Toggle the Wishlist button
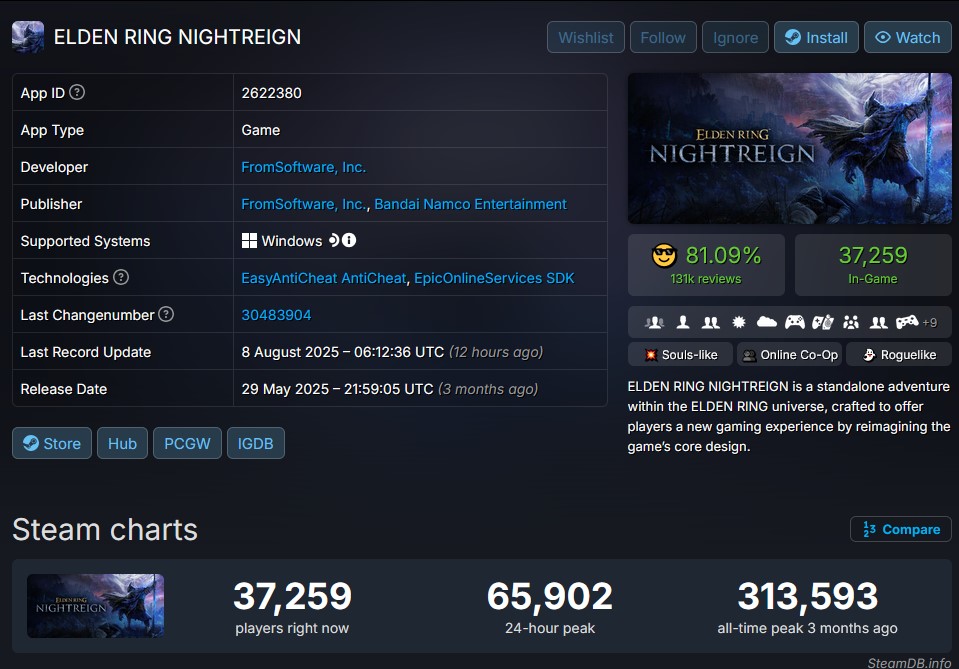Image resolution: width=959 pixels, height=669 pixels. 585,37
